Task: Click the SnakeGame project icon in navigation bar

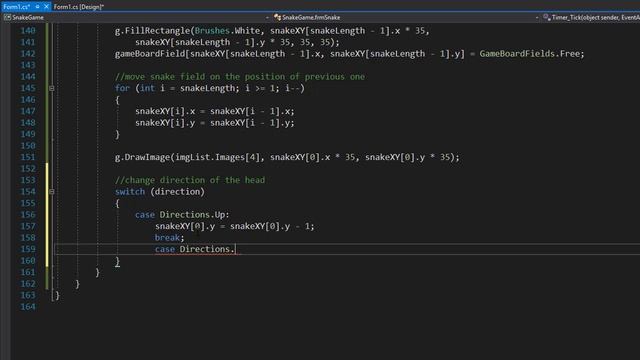Action: pyautogui.click(x=7, y=18)
